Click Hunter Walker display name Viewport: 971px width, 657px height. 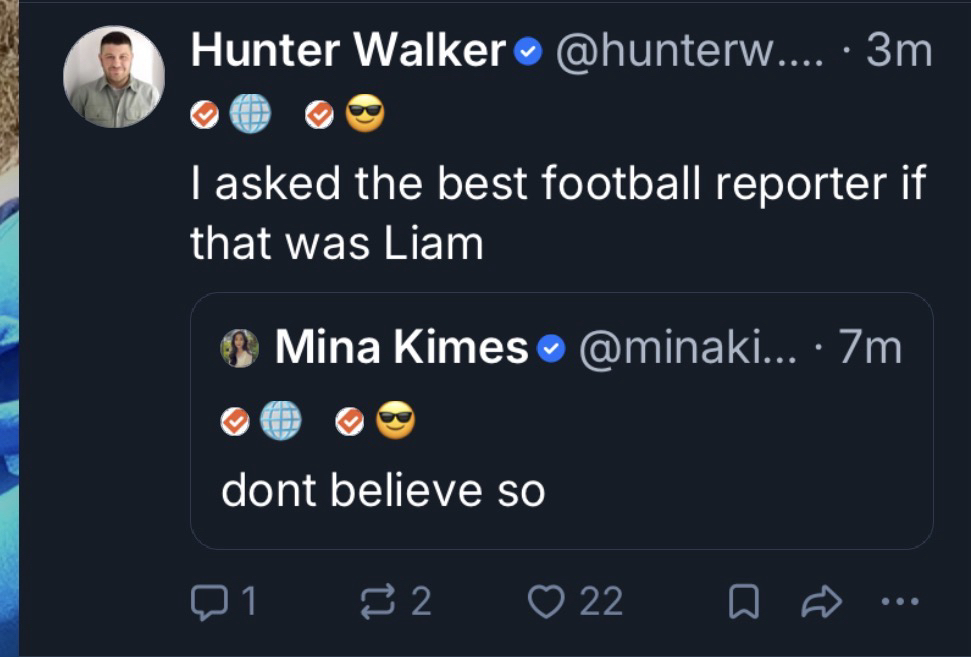(x=348, y=50)
